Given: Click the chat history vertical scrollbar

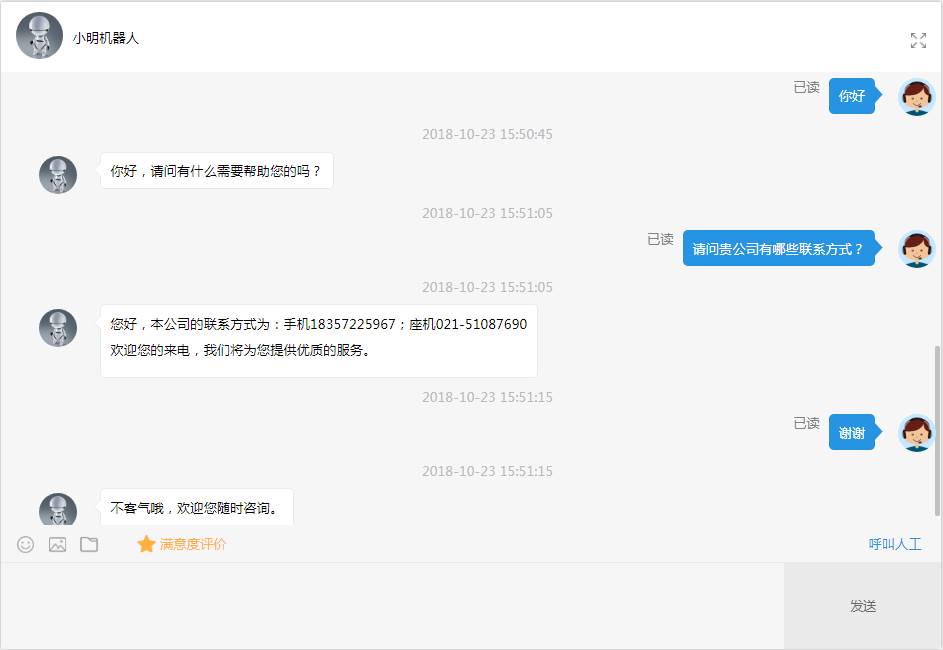Looking at the screenshot, I should 937,430.
